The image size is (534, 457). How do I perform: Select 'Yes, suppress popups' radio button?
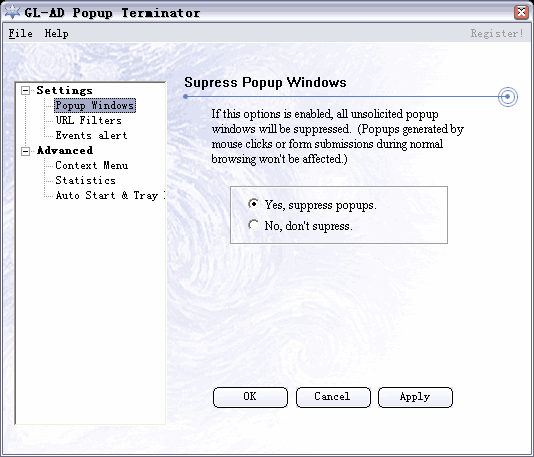tap(253, 204)
